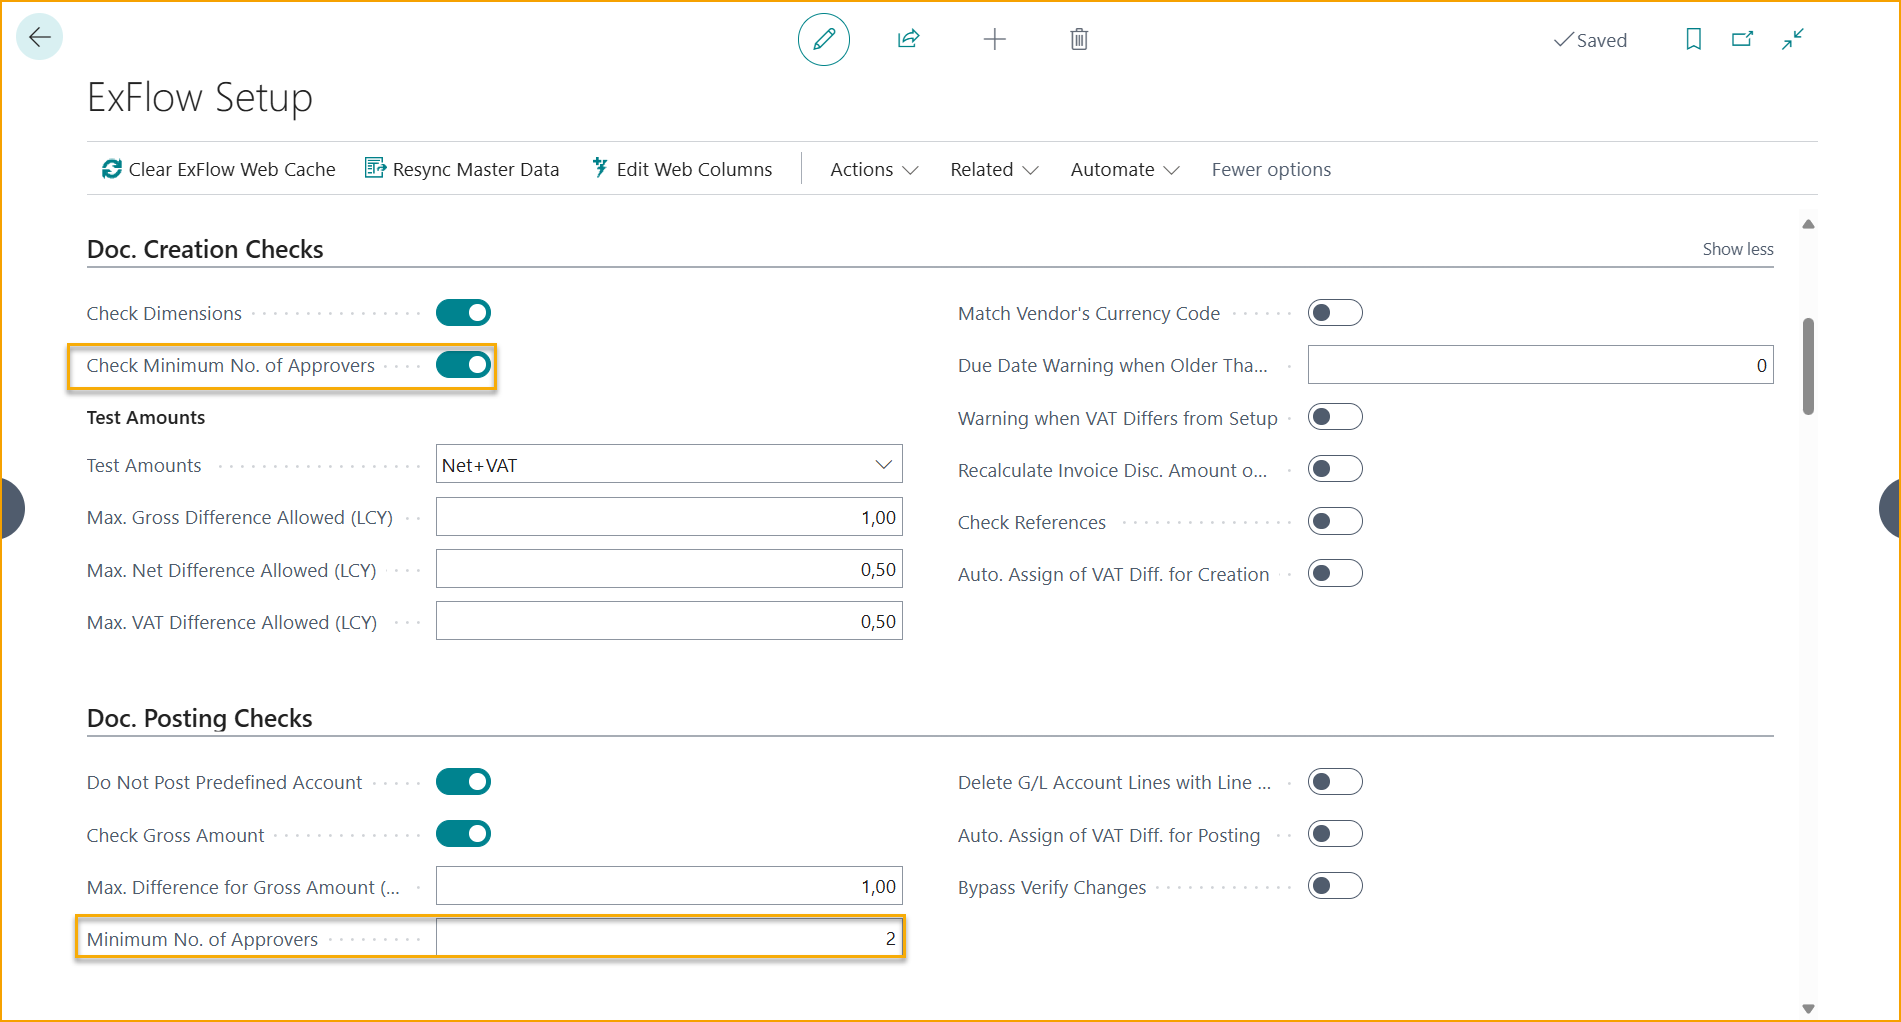Click the Share icon in the top bar
The height and width of the screenshot is (1022, 1901).
pos(908,39)
